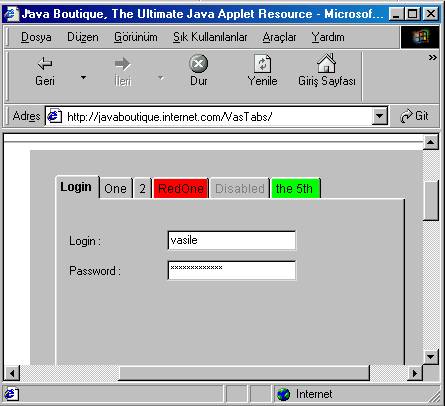This screenshot has width=445, height=406.
Task: Focus the Password field
Action: tap(232, 270)
